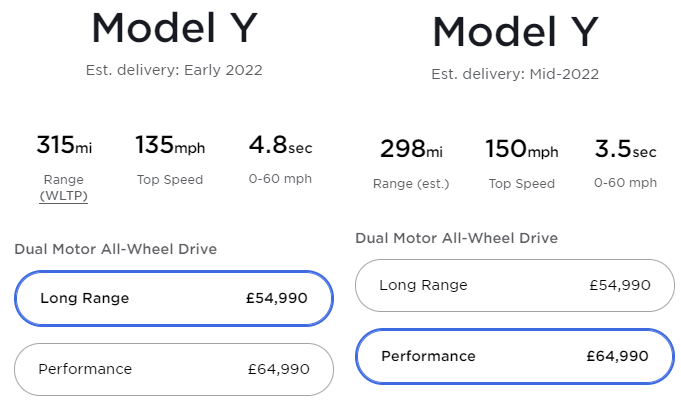This screenshot has height=407, width=681.
Task: Choose the highlighted Performance option under the 298mi stats
Action: coord(514,356)
